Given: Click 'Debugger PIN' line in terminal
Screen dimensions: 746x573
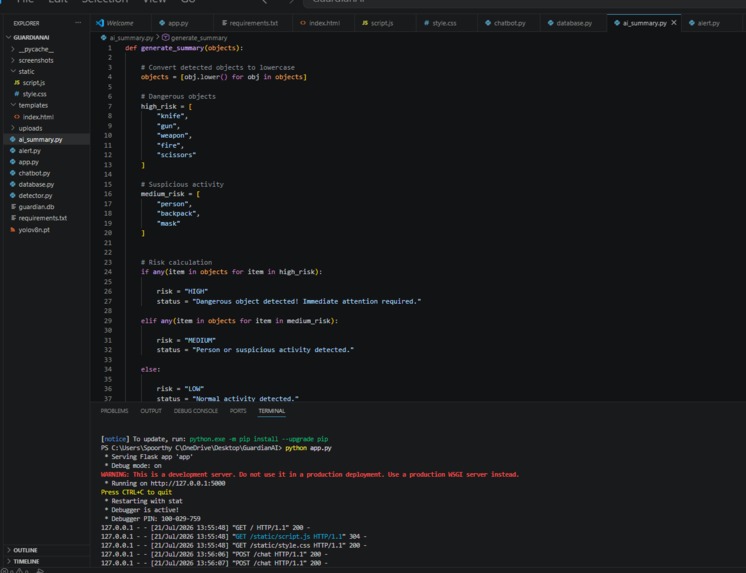Looking at the screenshot, I should (x=152, y=519).
